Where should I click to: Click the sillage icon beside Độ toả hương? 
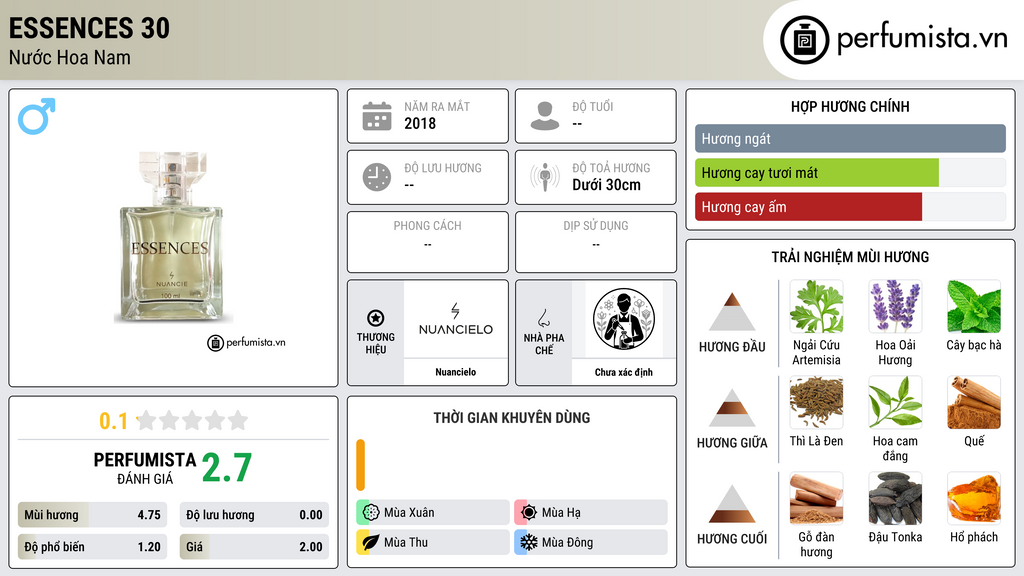click(545, 178)
